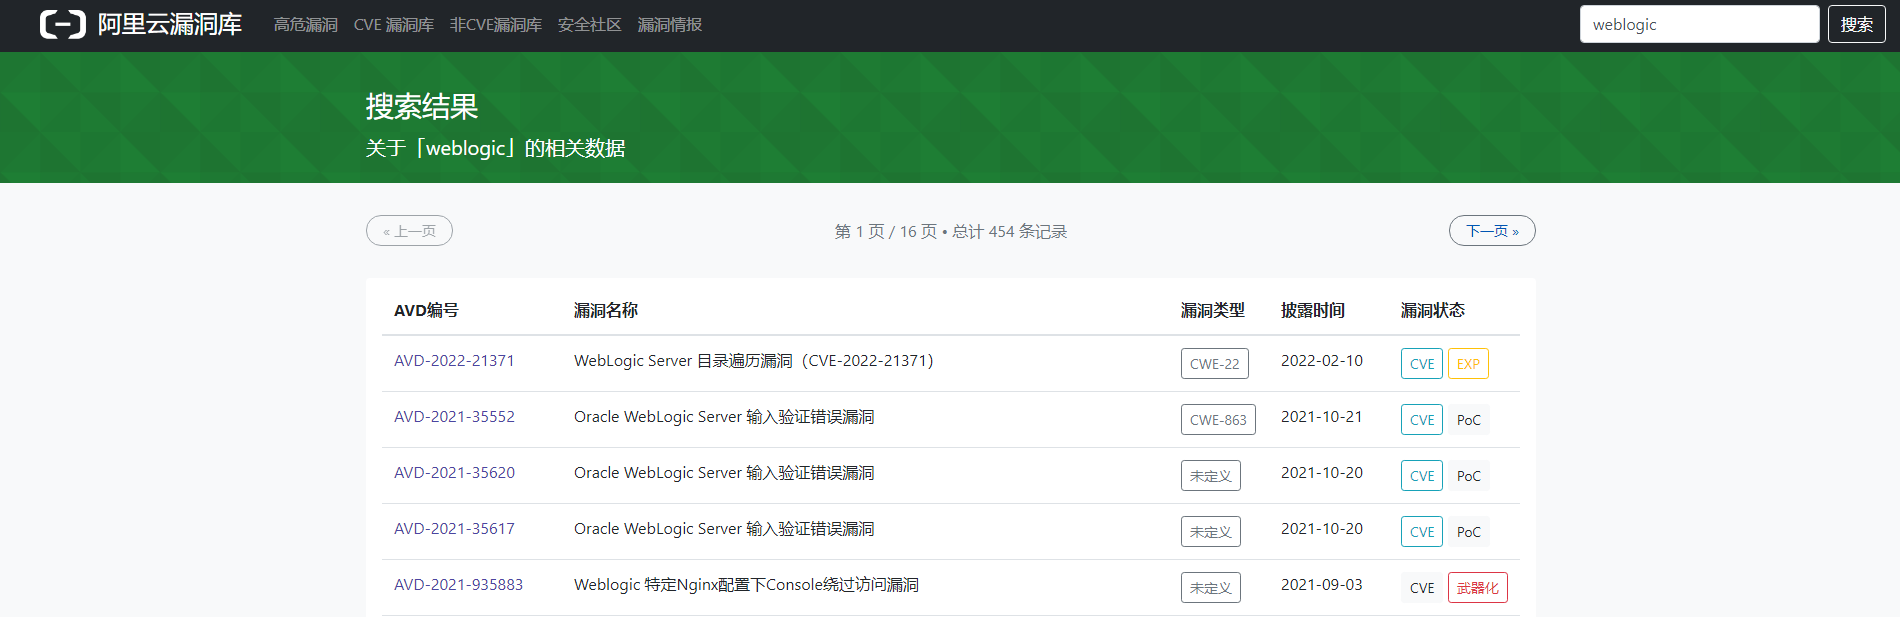Click the « 上一页 previous page button
1900x617 pixels.
(x=409, y=231)
